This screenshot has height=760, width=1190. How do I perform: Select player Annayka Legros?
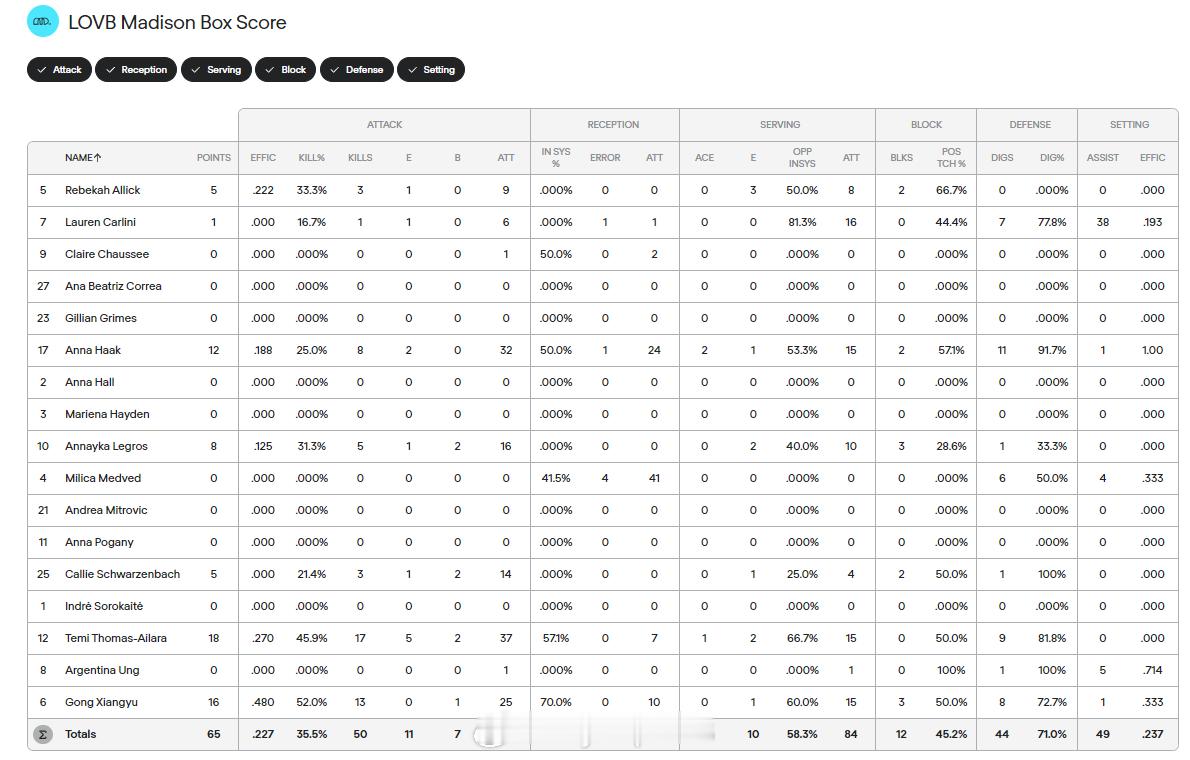106,446
